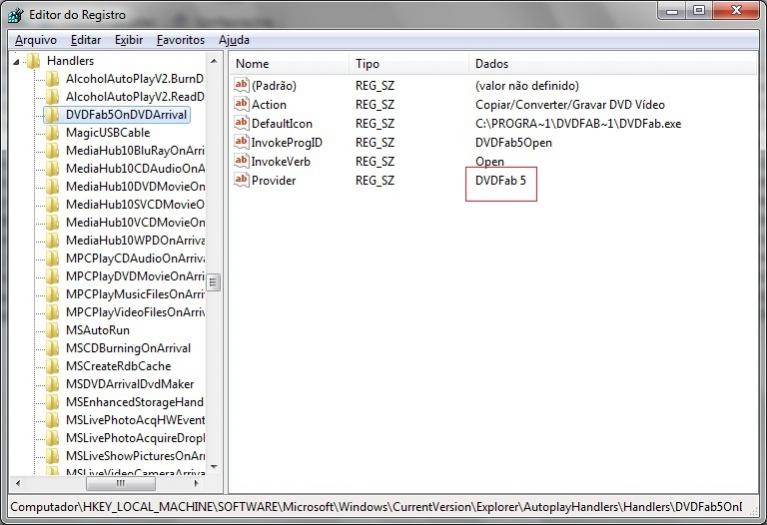Click the 'Copiar/Converter/Gravar DVD Vídeo' data cell

tap(570, 105)
